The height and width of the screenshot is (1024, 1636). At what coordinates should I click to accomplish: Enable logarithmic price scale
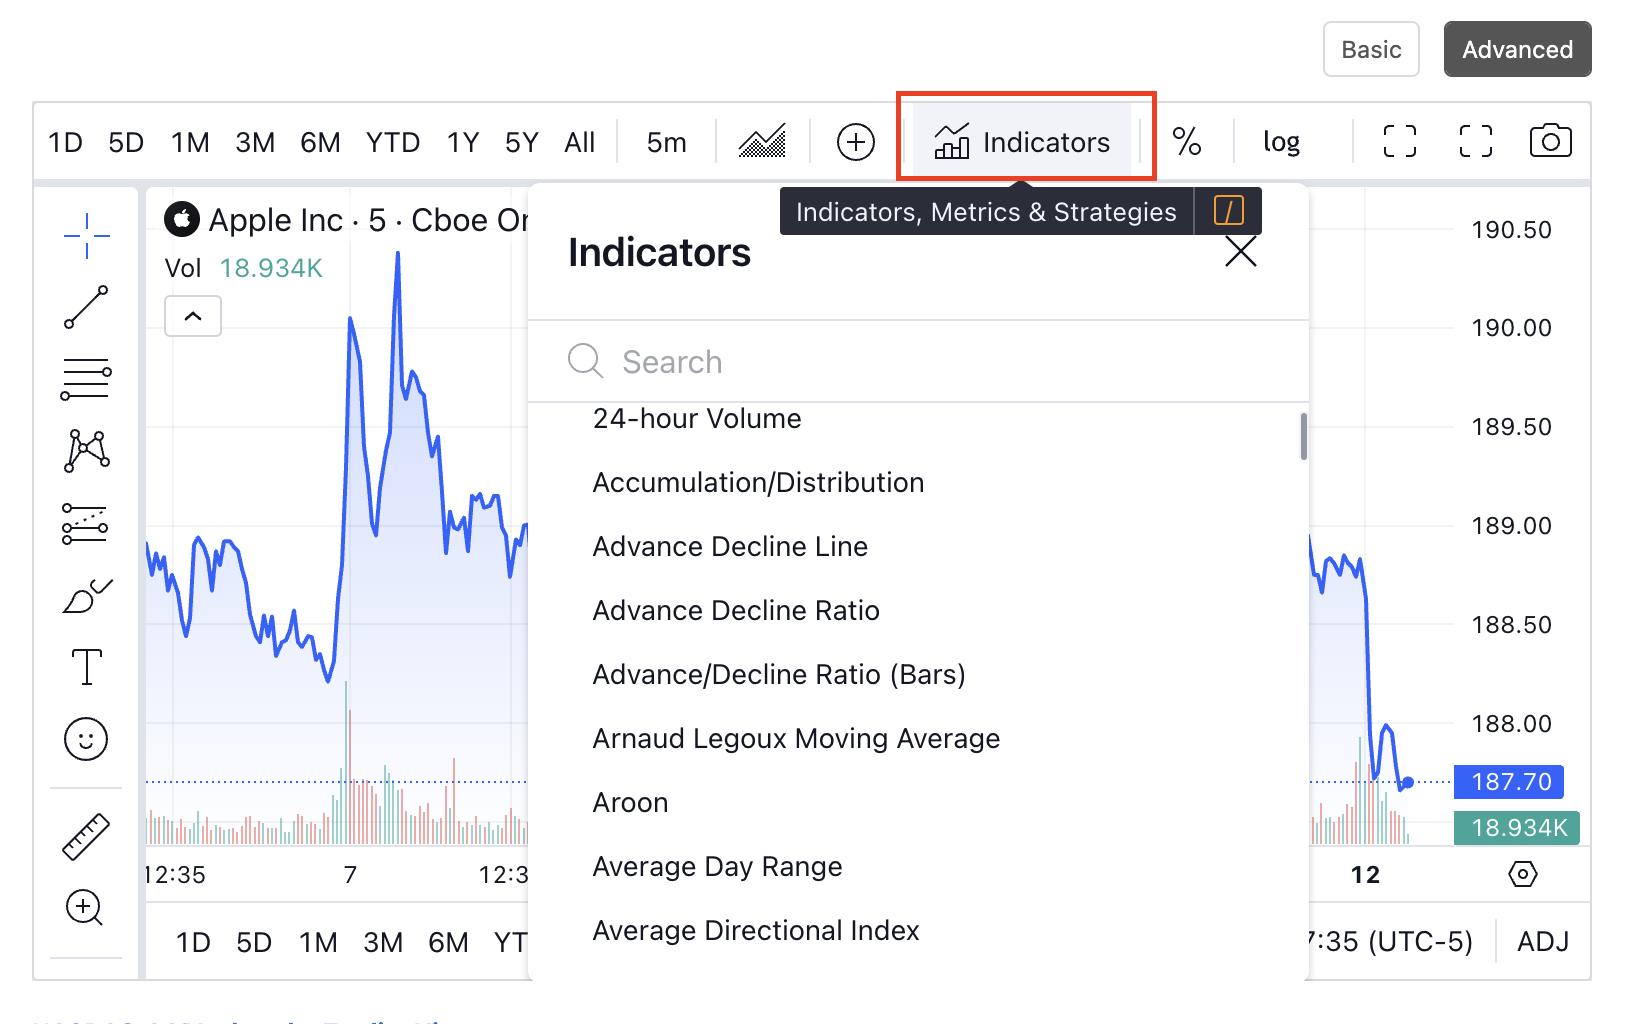click(1281, 141)
